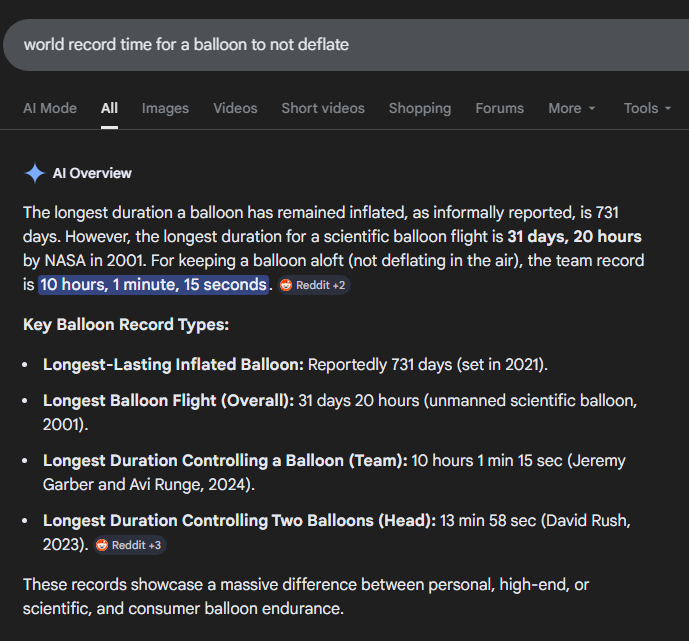Select the All results tab
The image size is (689, 641).
(109, 108)
